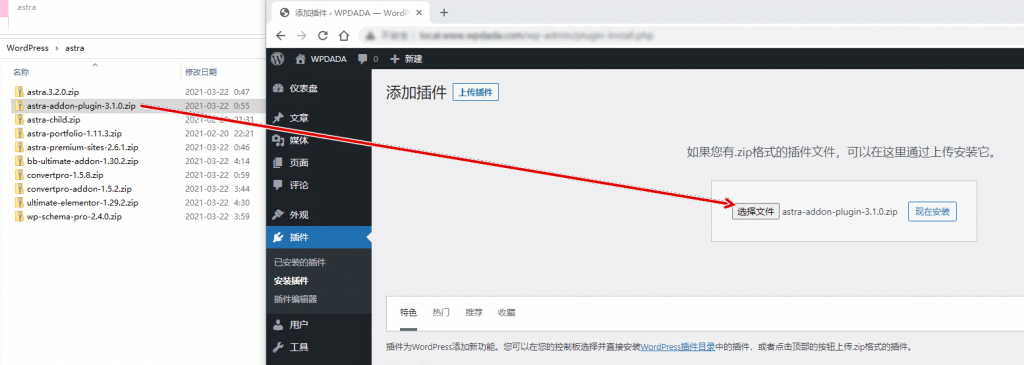Switch to the 收藏 tab
Viewport: 1024px width, 365px height.
point(506,312)
